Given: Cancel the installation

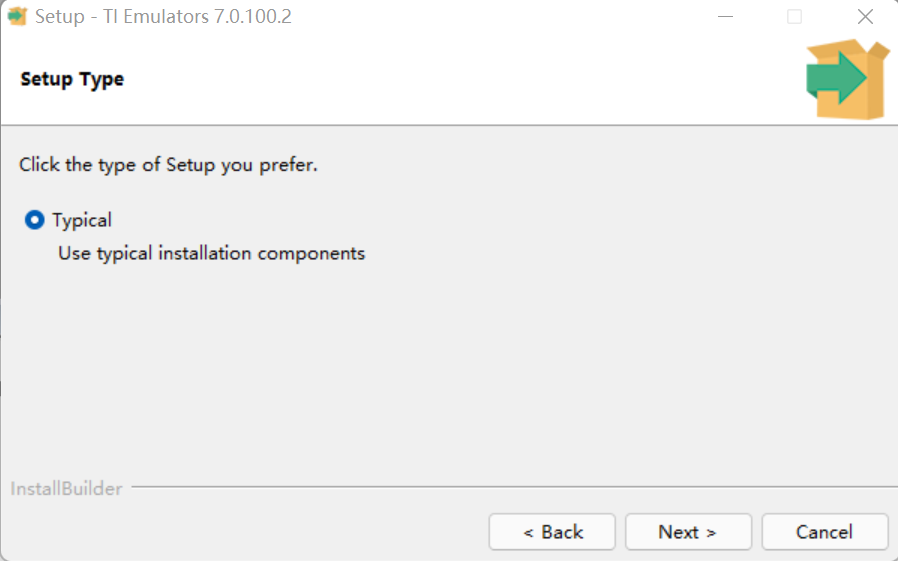Looking at the screenshot, I should [825, 532].
